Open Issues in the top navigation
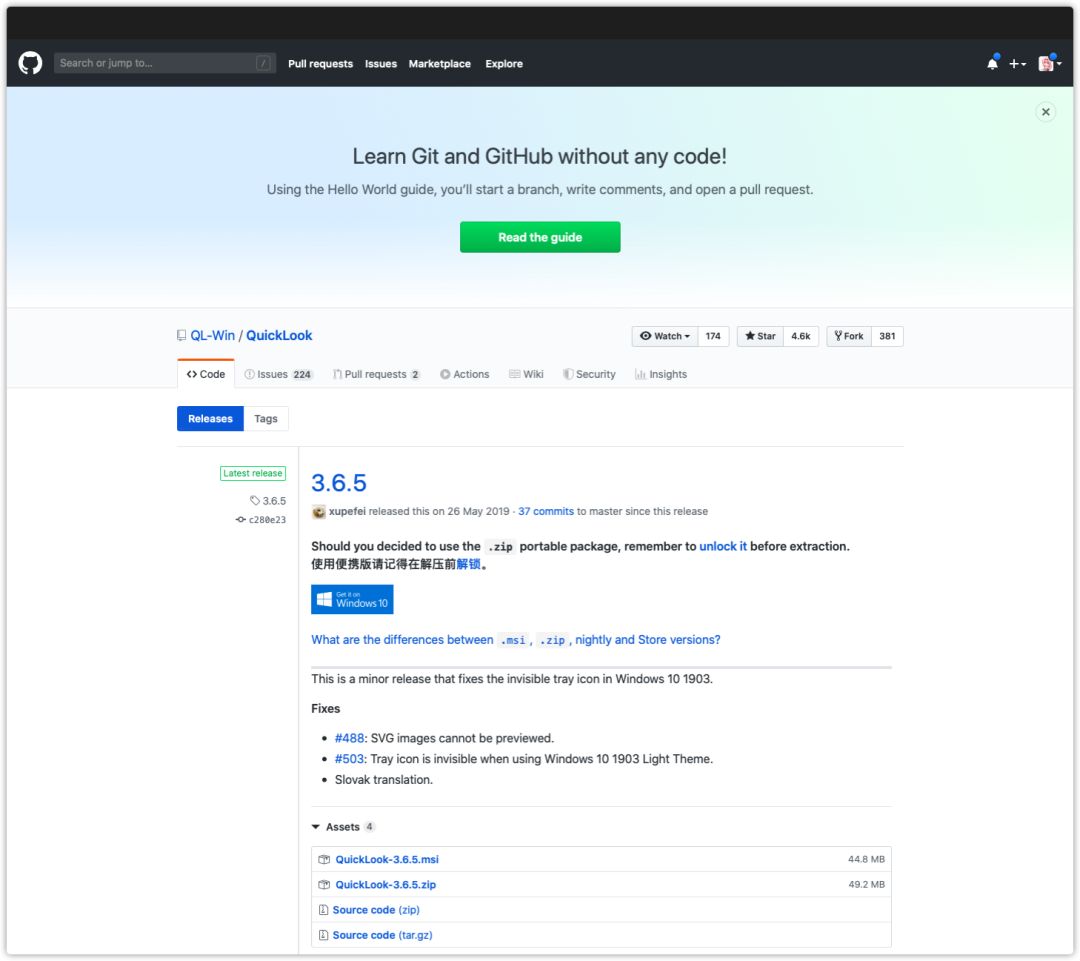This screenshot has width=1080, height=961. (x=381, y=63)
